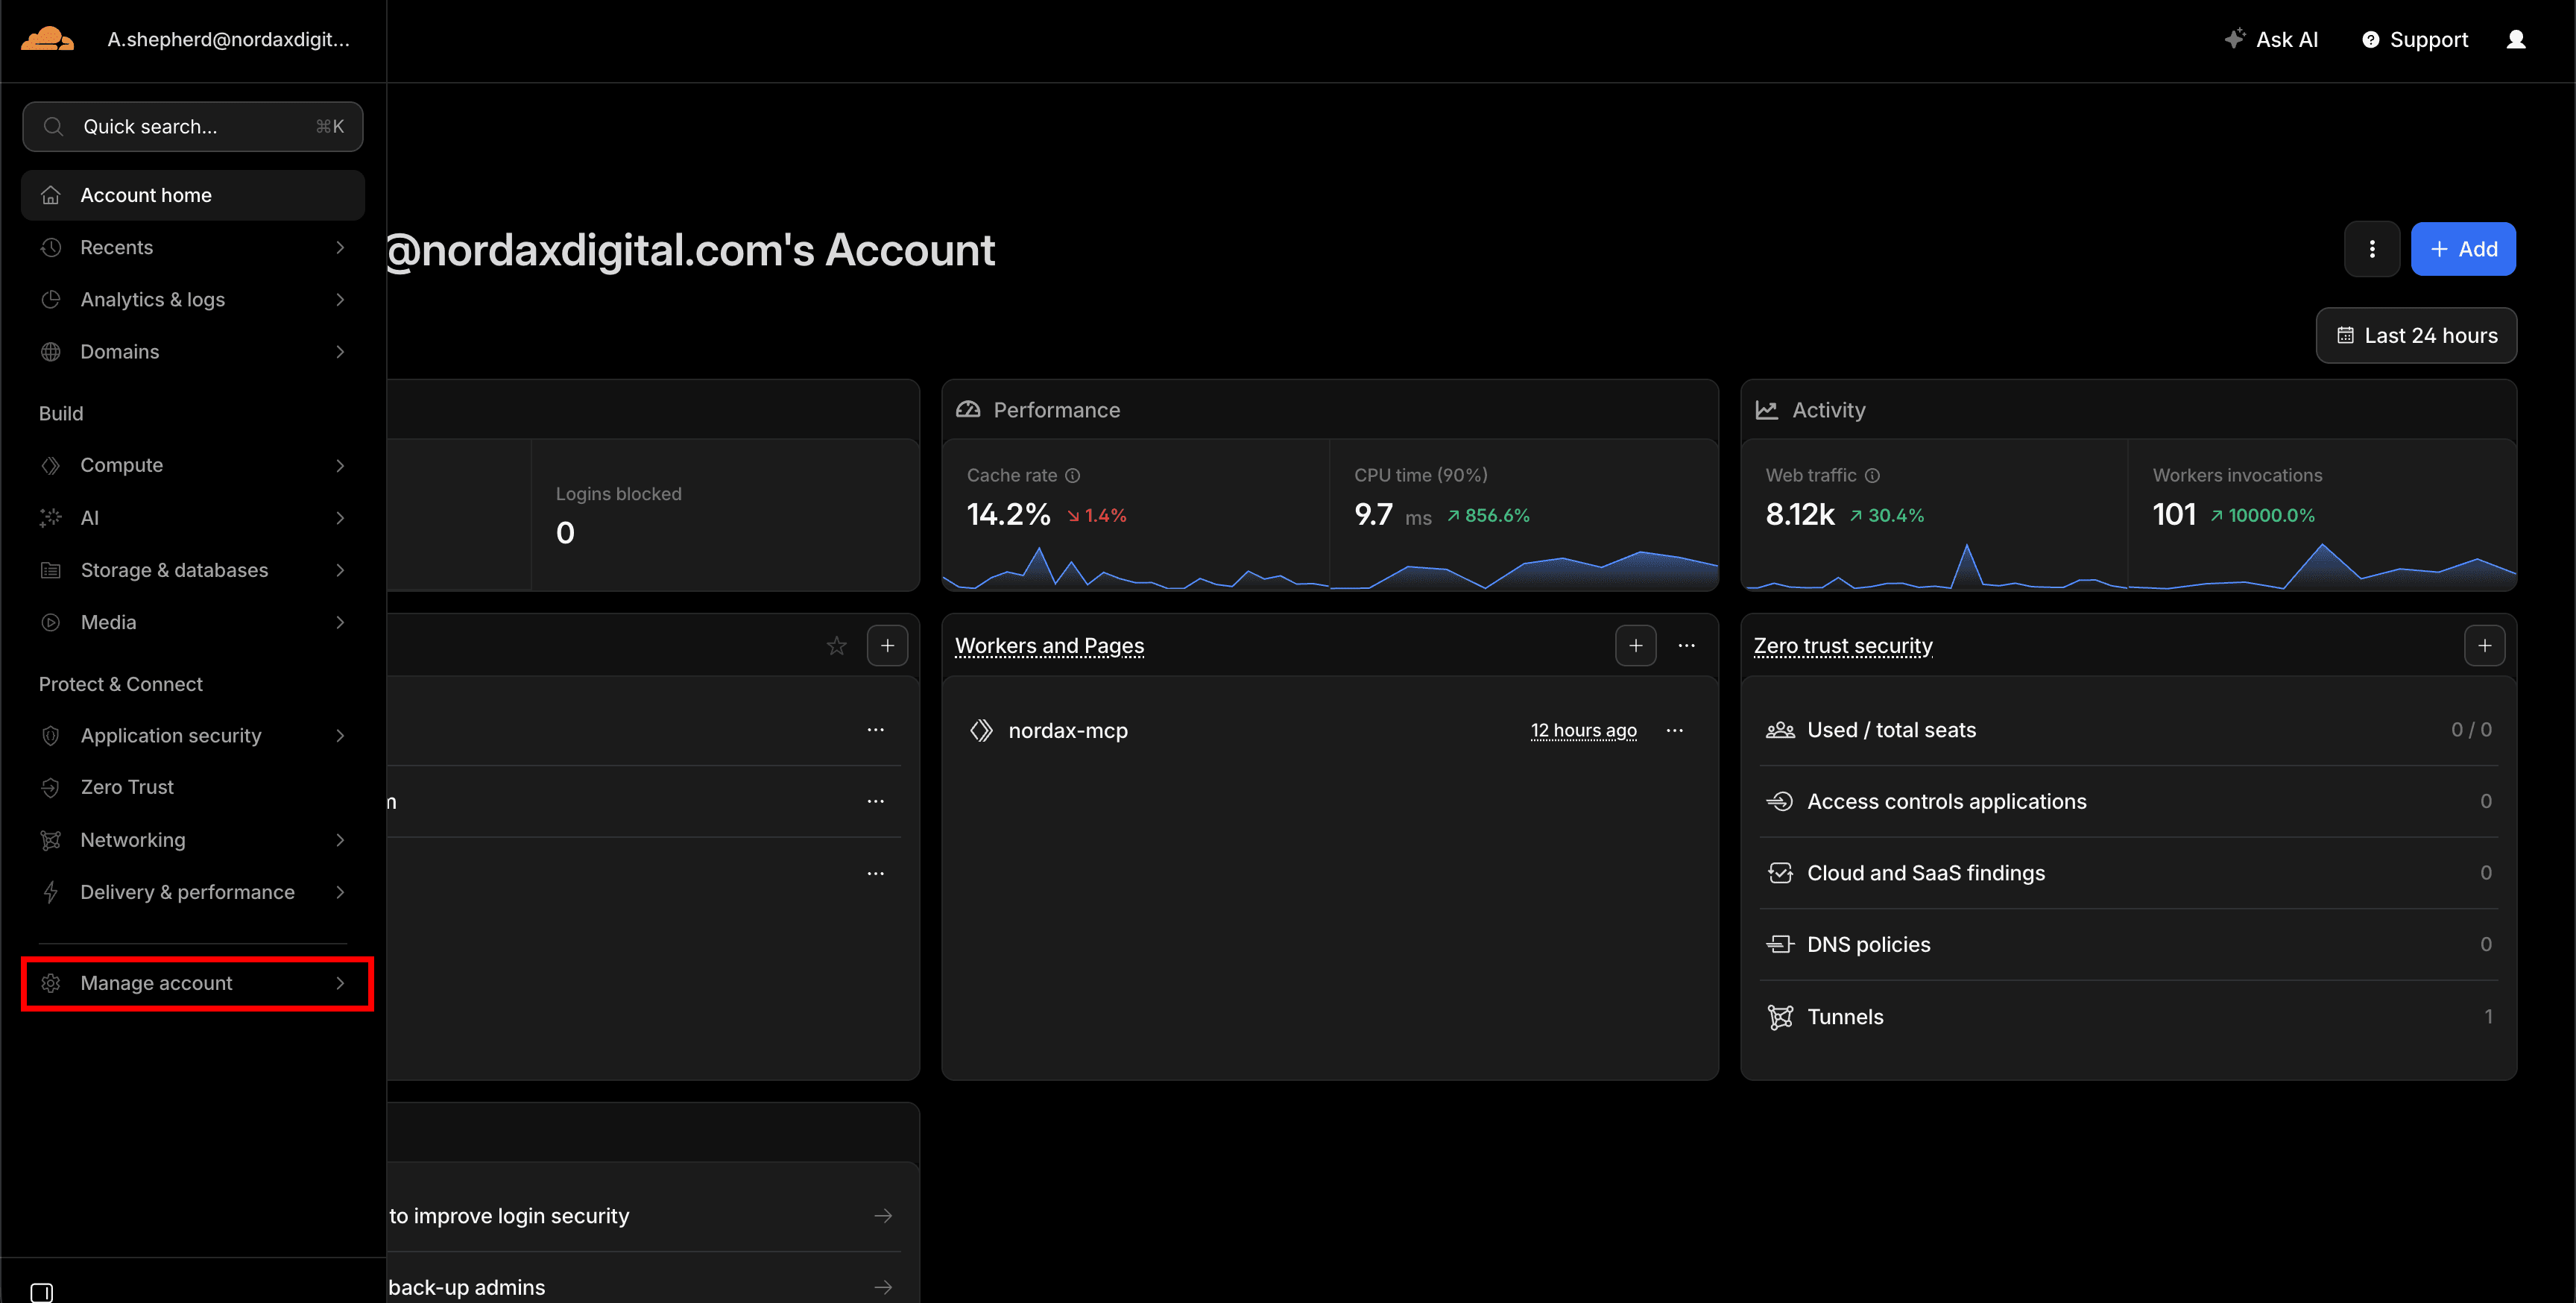This screenshot has height=1303, width=2576.
Task: Select Account home in the sidebar
Action: click(146, 194)
